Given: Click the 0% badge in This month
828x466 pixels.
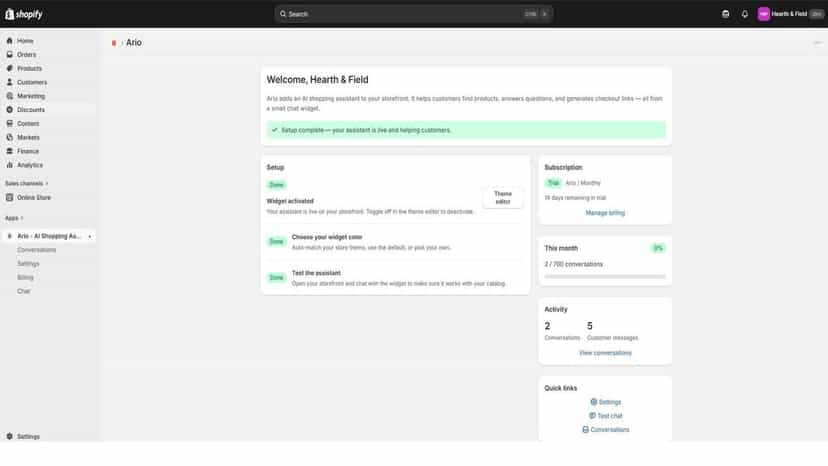Looking at the screenshot, I should 658,248.
